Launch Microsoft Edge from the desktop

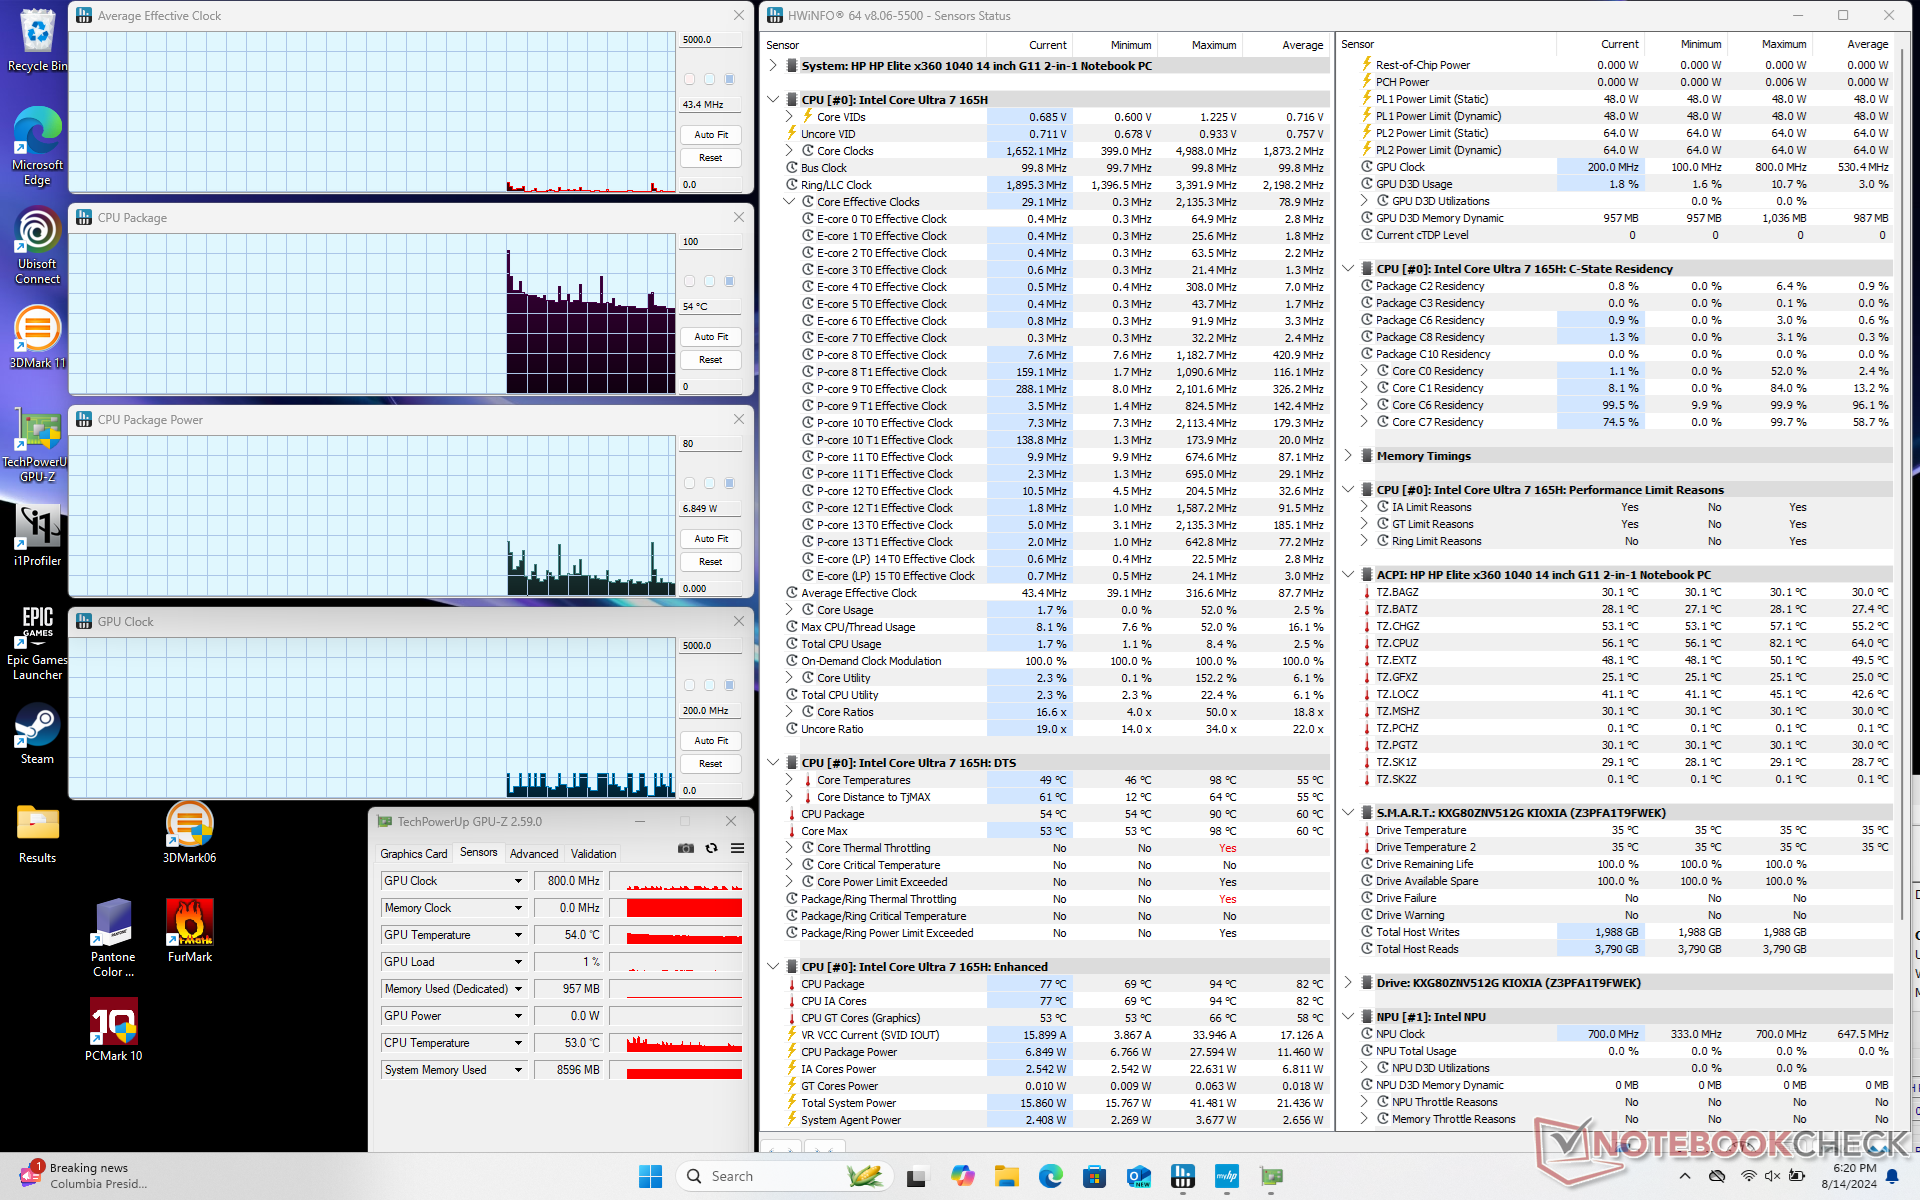click(37, 146)
